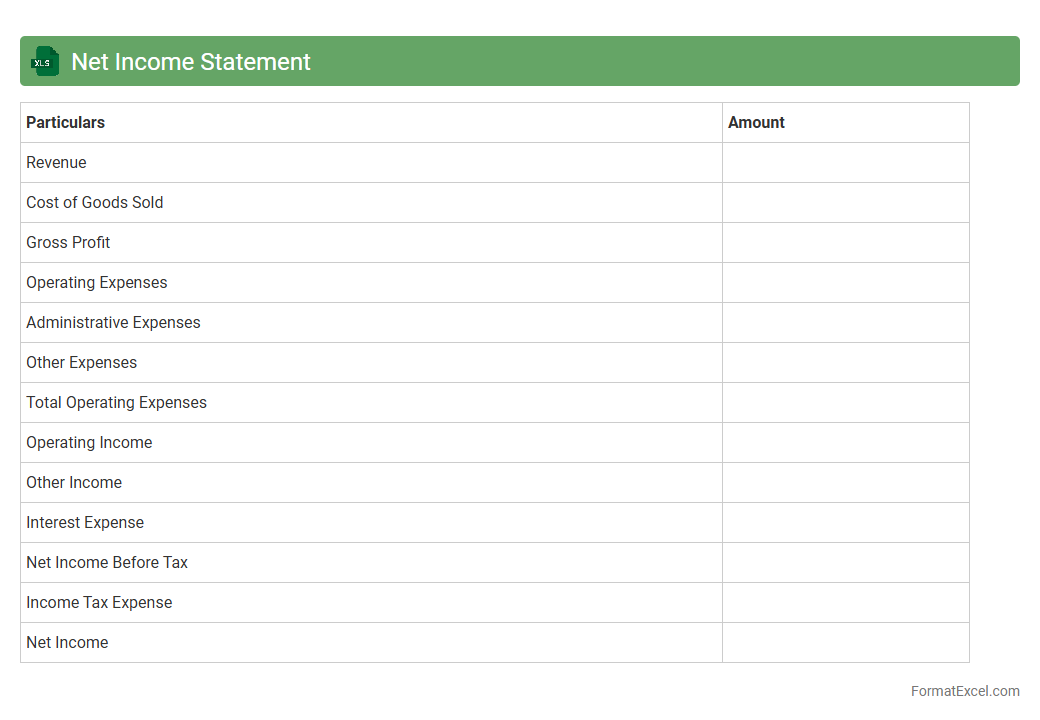Select the Amount column header
This screenshot has width=1040, height=720.
[756, 122]
